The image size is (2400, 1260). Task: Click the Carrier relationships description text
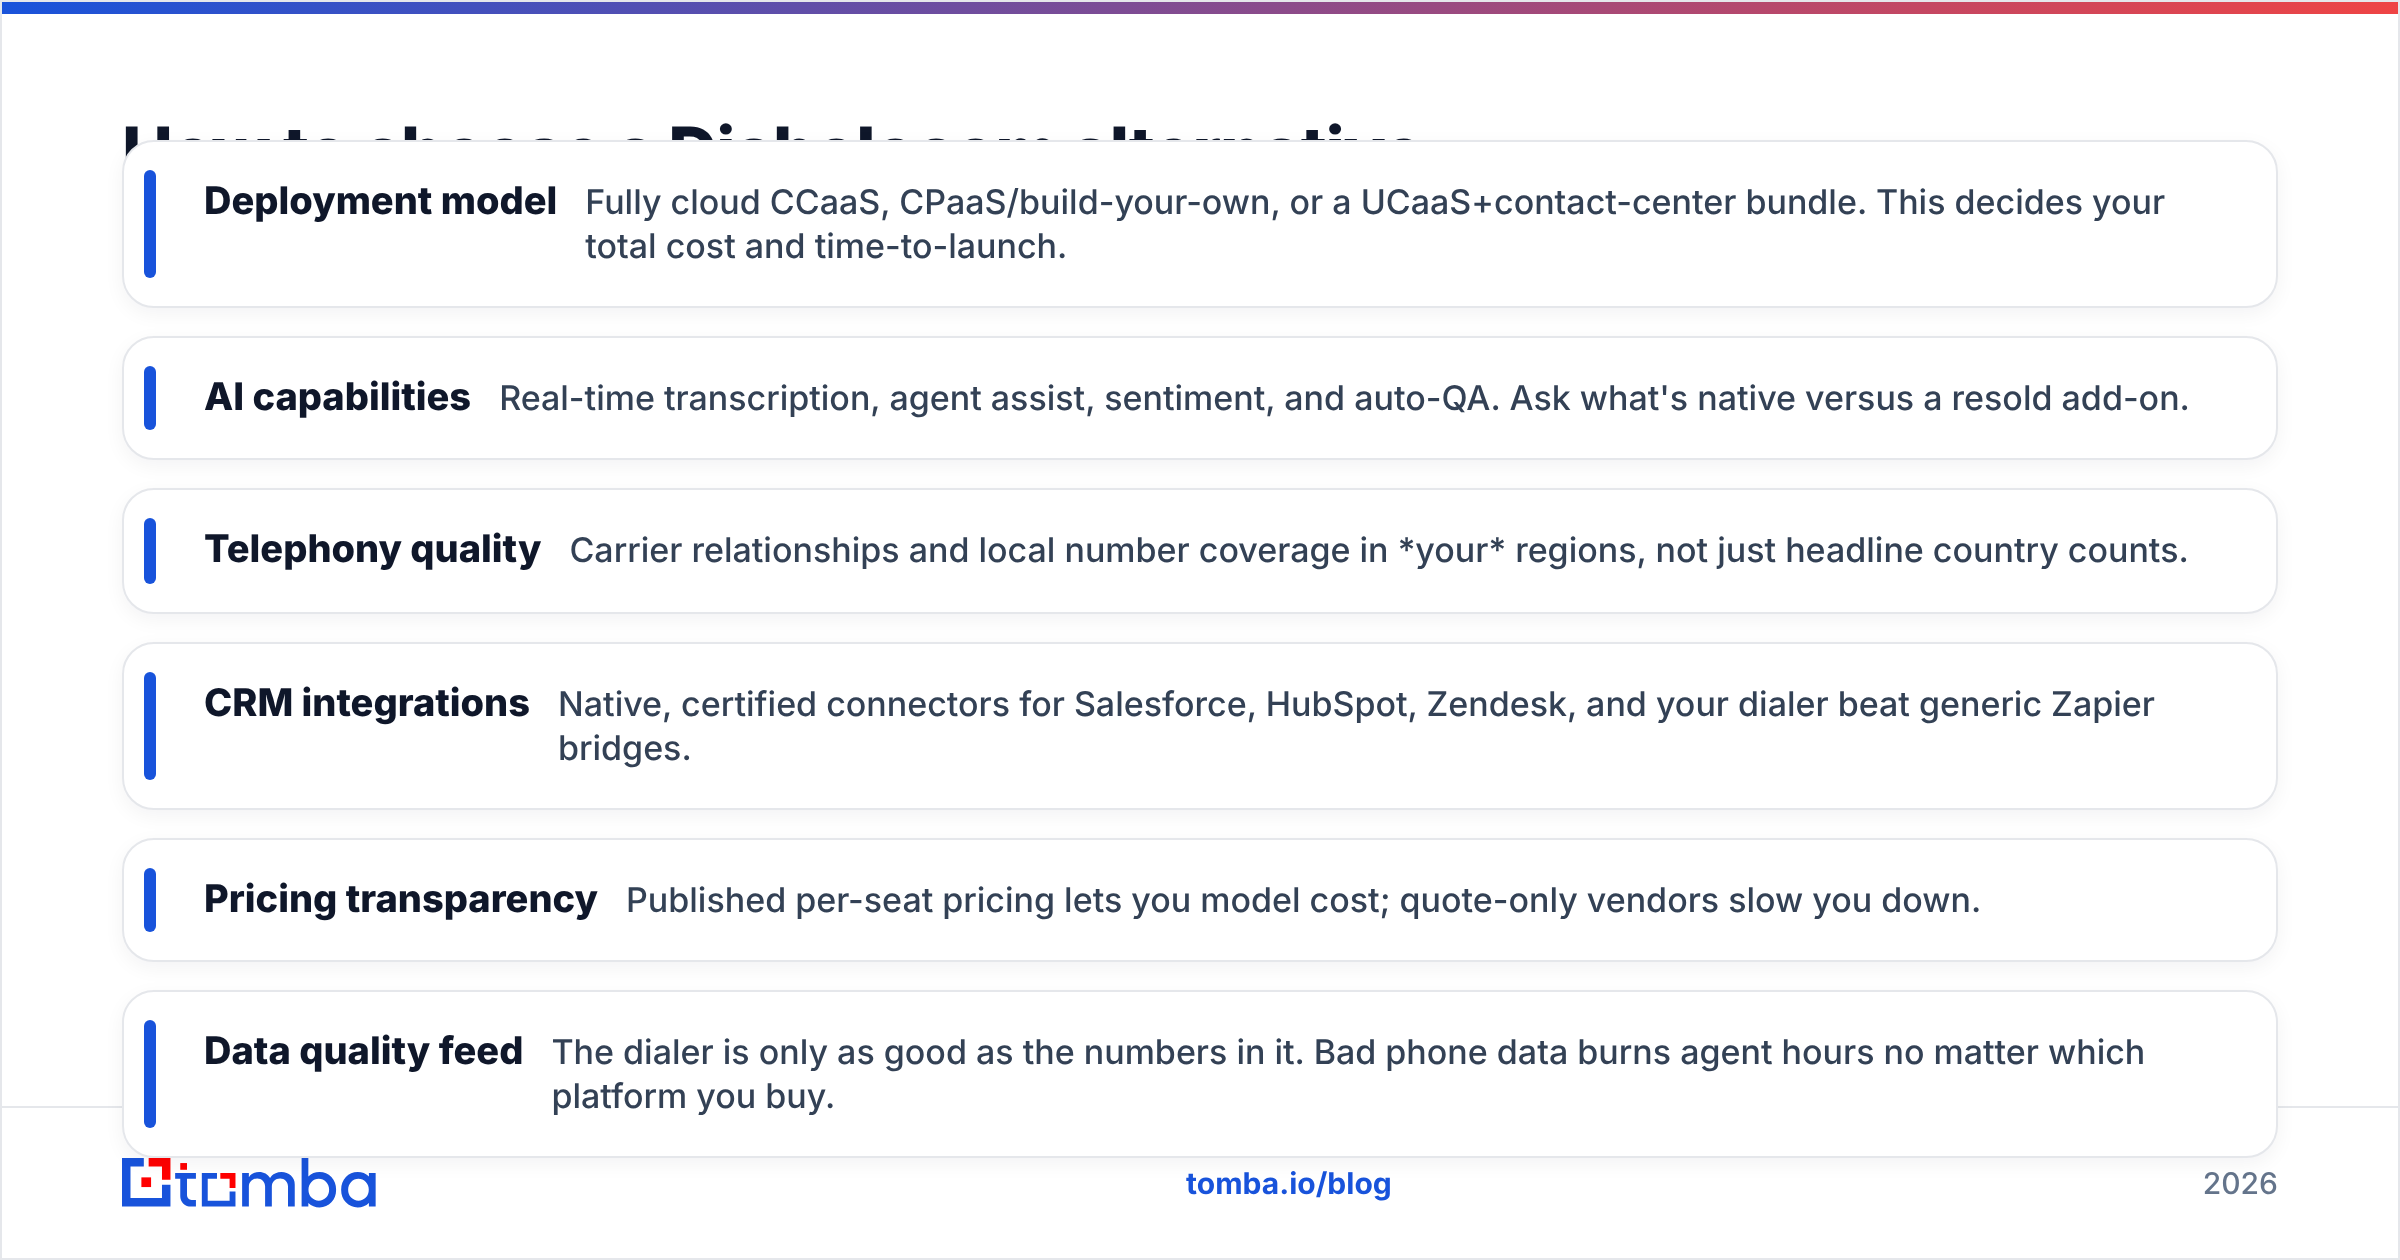[1379, 551]
